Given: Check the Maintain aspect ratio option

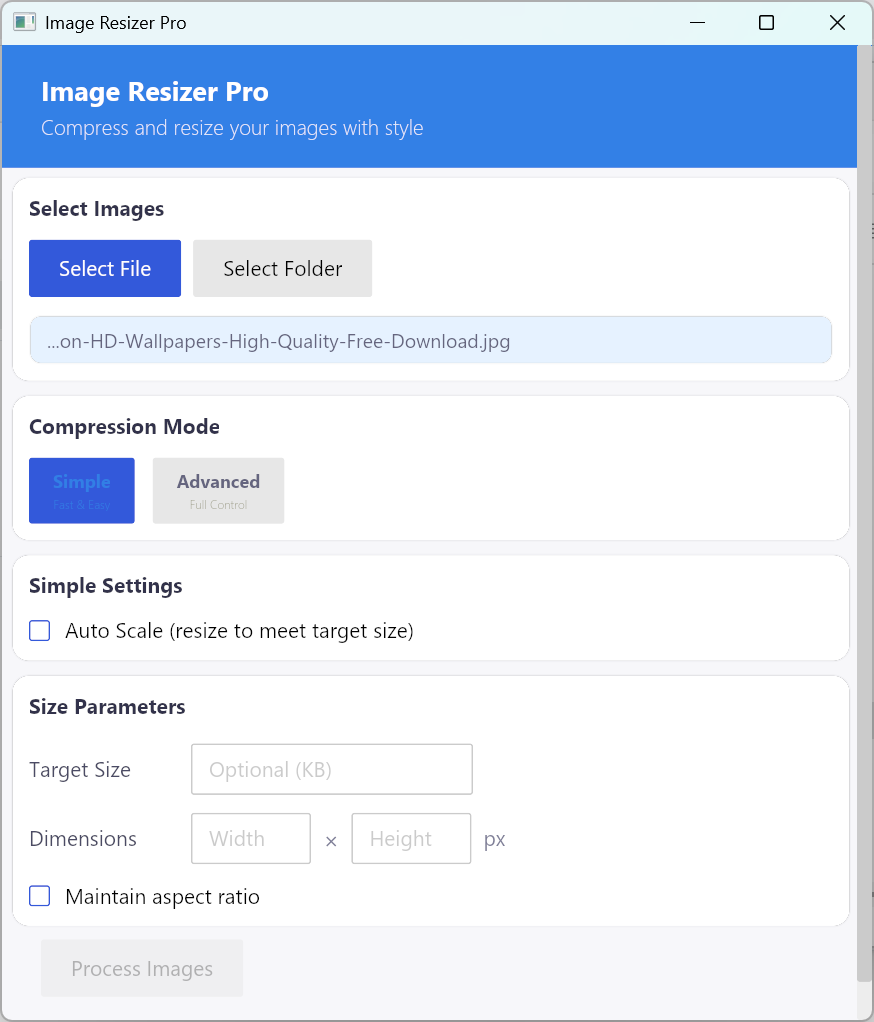Looking at the screenshot, I should tap(39, 896).
